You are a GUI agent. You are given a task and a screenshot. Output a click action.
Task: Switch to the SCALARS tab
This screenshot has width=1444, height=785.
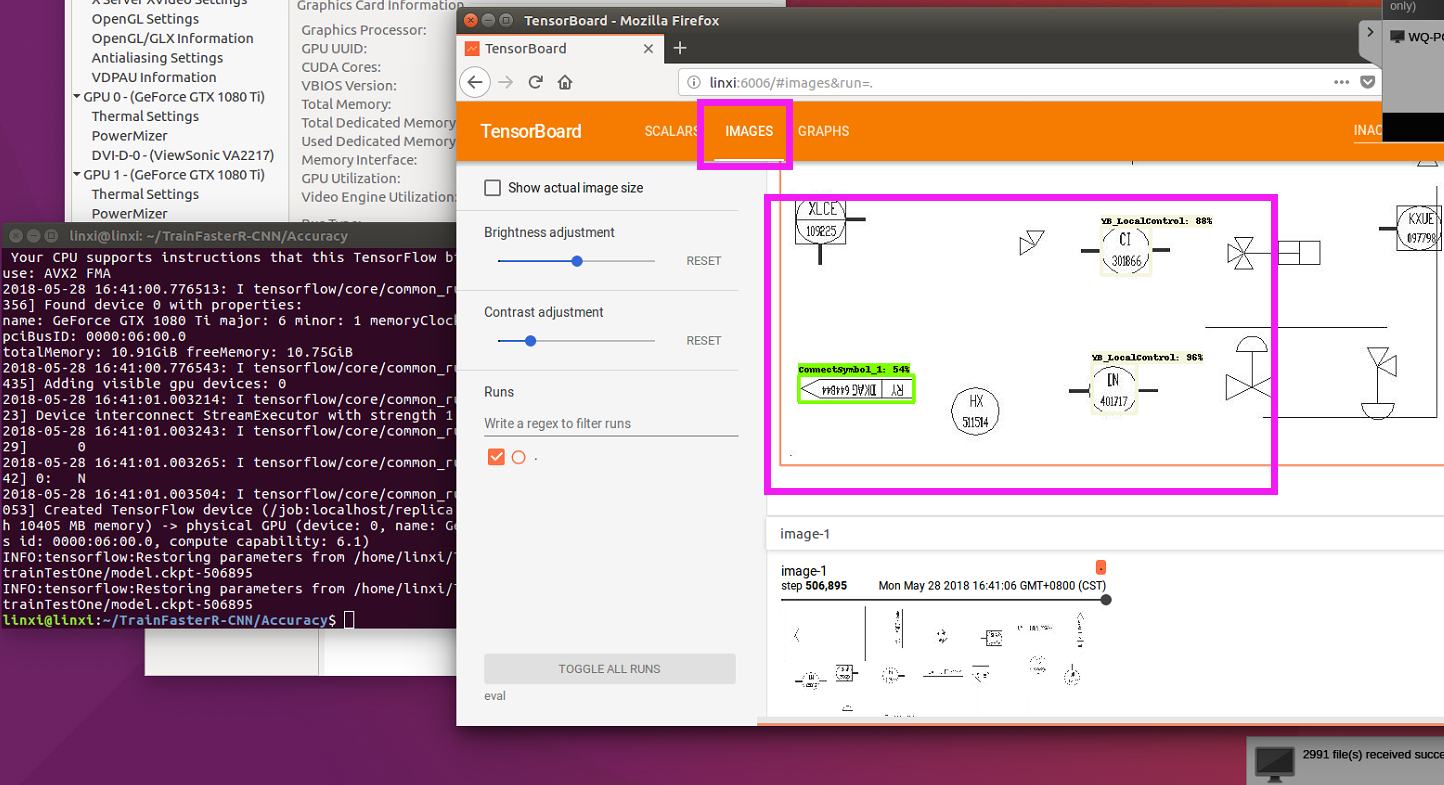click(671, 131)
